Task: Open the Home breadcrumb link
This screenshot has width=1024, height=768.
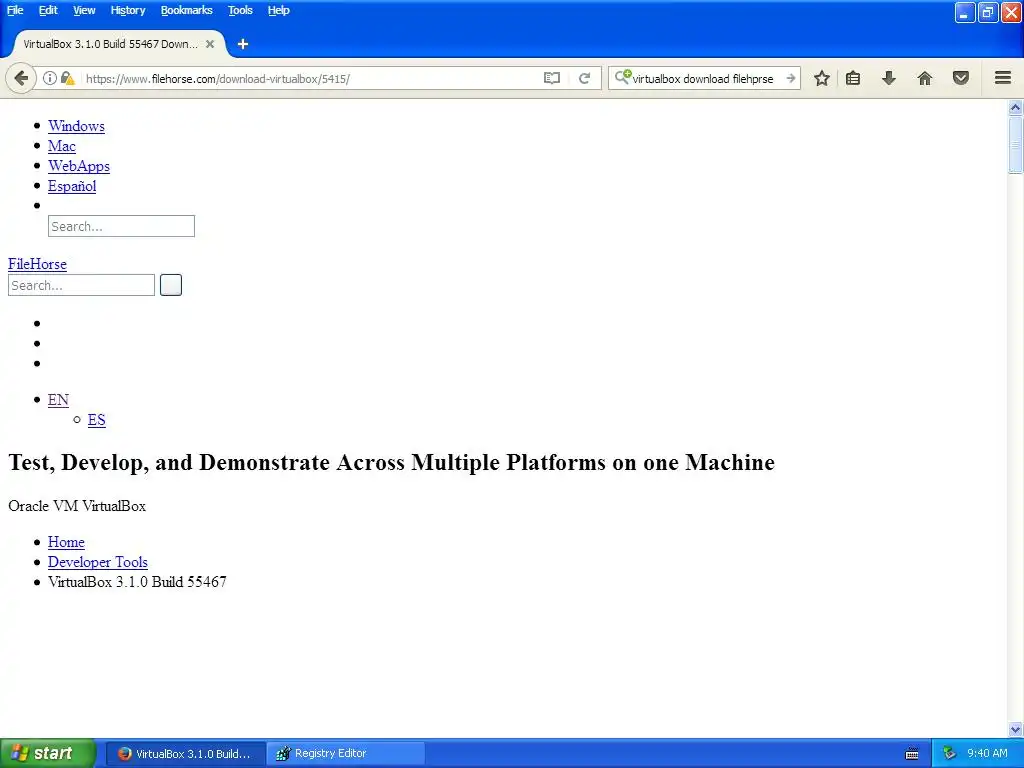Action: pos(66,542)
